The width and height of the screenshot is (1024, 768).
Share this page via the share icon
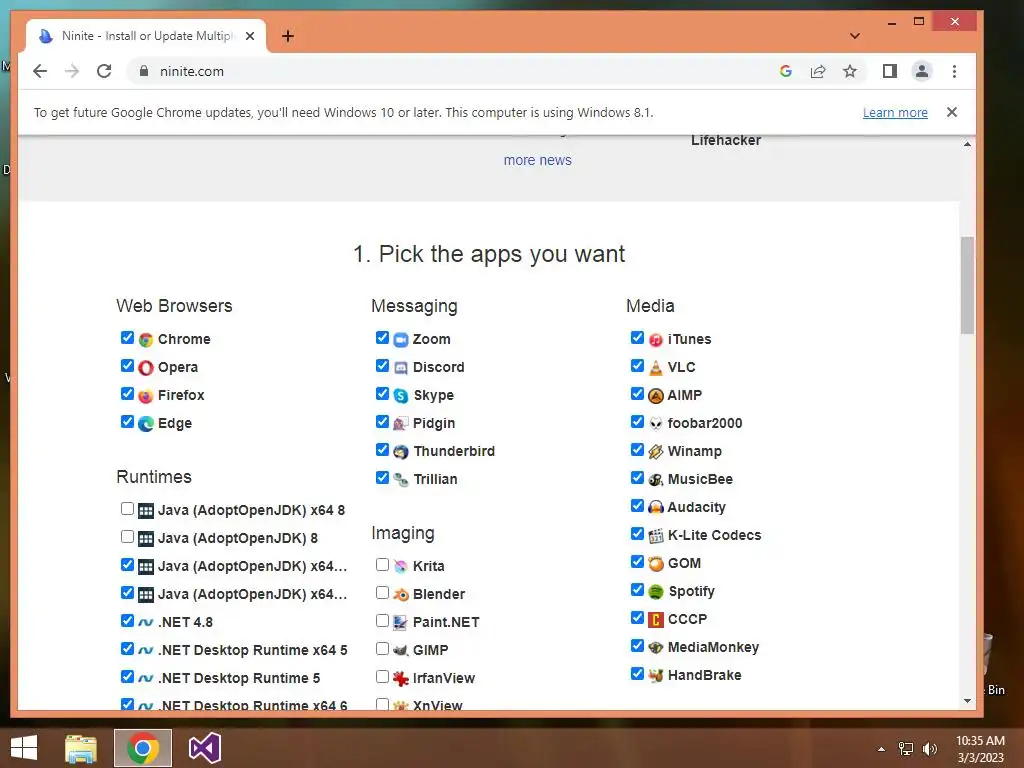[x=818, y=71]
